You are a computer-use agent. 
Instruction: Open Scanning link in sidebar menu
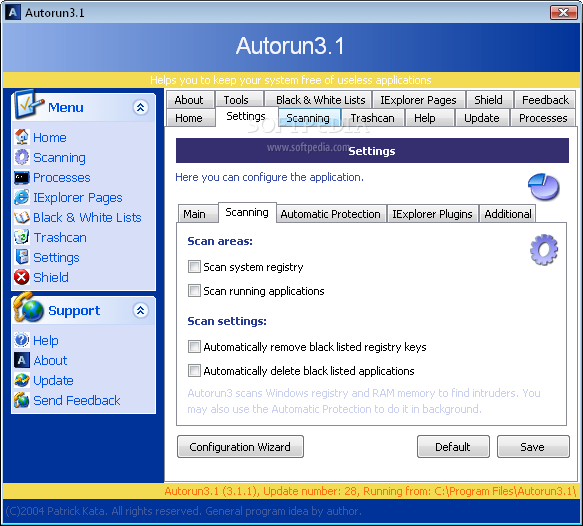59,158
